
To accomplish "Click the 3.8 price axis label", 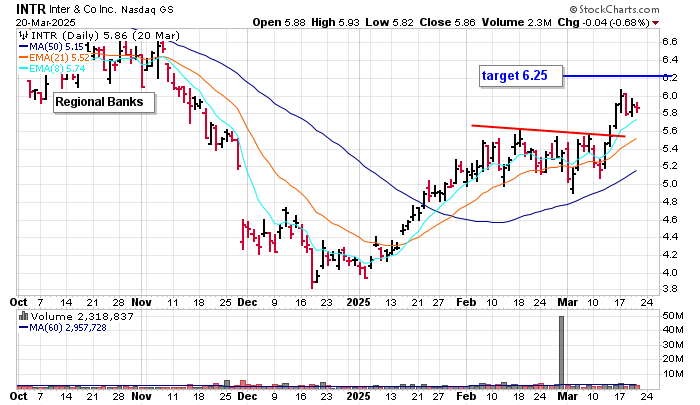I will 670,289.
